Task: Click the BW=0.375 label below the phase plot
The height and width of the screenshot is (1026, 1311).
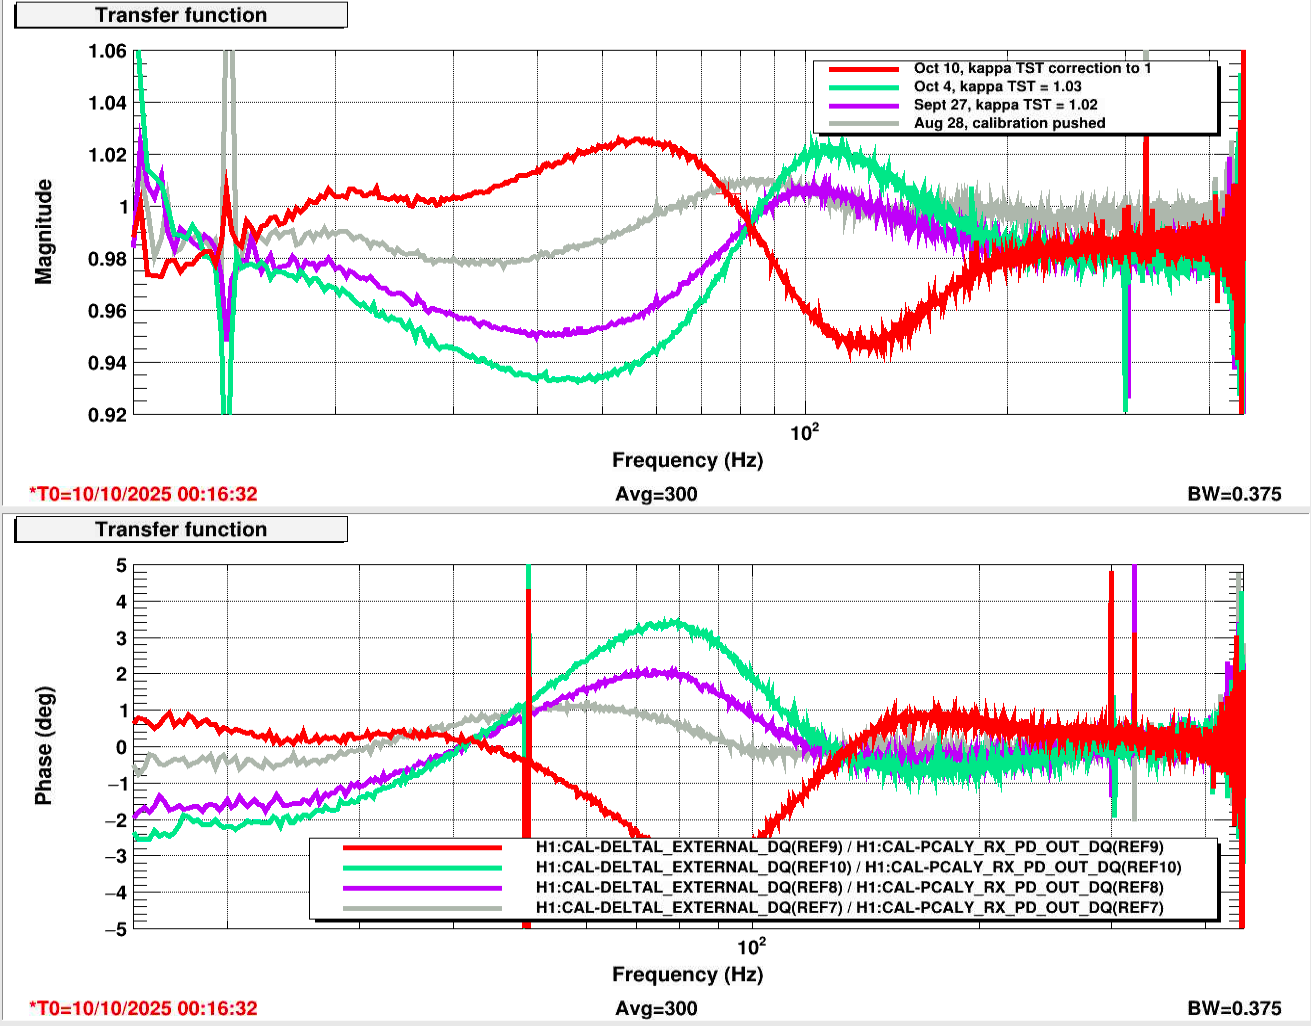Action: tap(1234, 1008)
